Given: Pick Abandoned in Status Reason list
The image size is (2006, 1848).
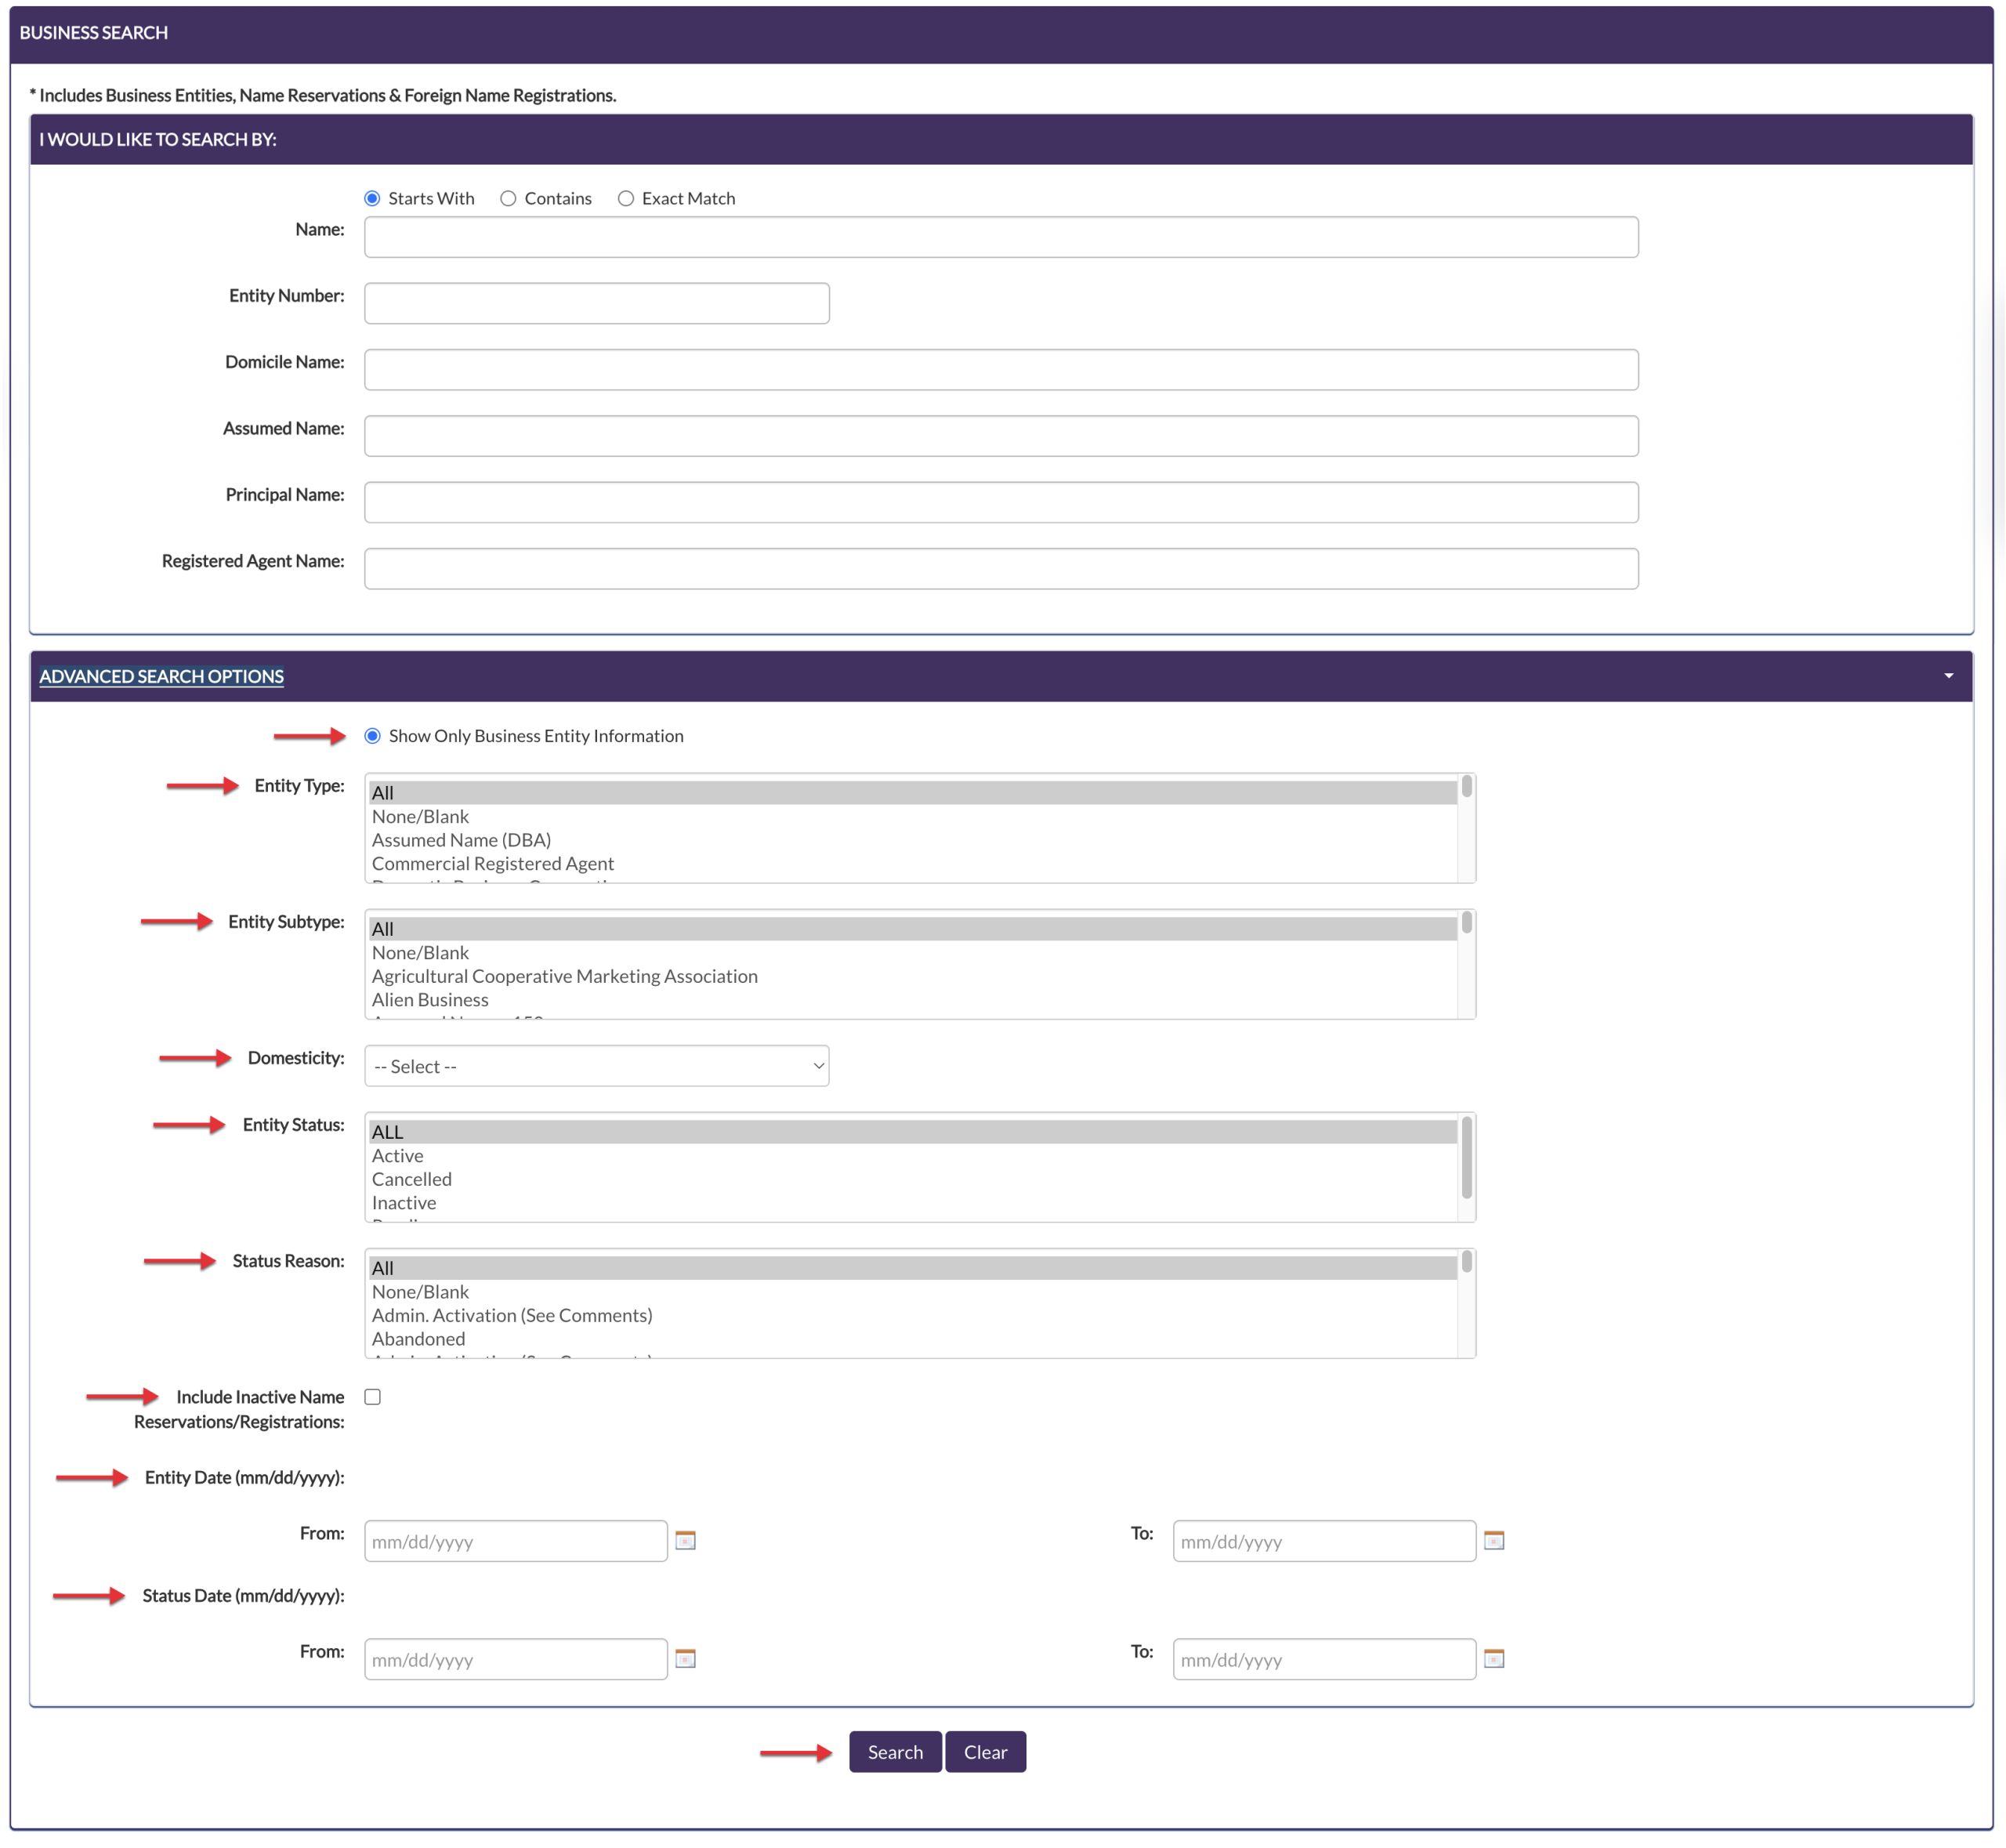Looking at the screenshot, I should pyautogui.click(x=418, y=1339).
